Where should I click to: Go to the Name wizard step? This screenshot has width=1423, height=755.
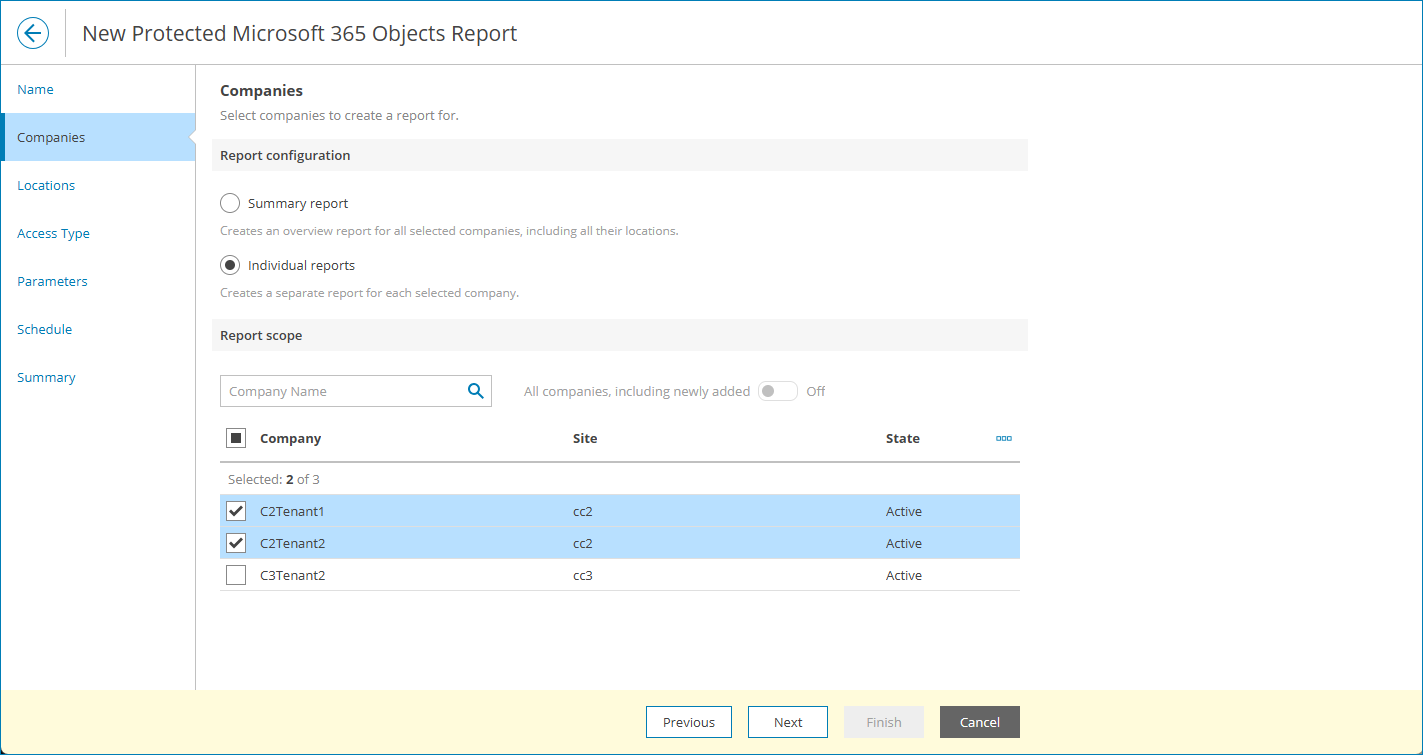36,90
